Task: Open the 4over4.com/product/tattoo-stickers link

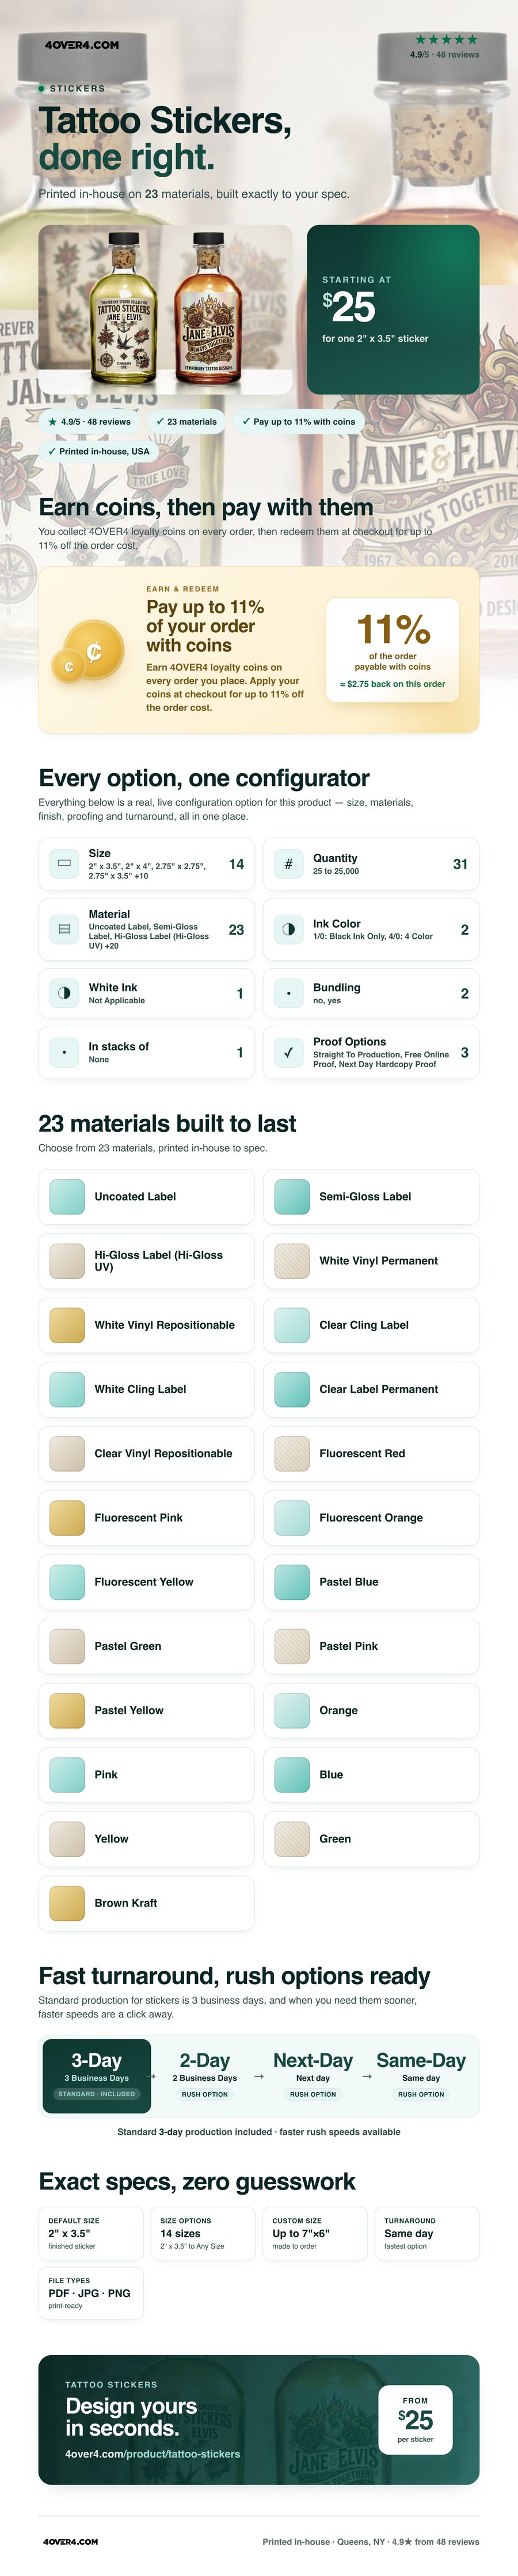Action: 153,2453
